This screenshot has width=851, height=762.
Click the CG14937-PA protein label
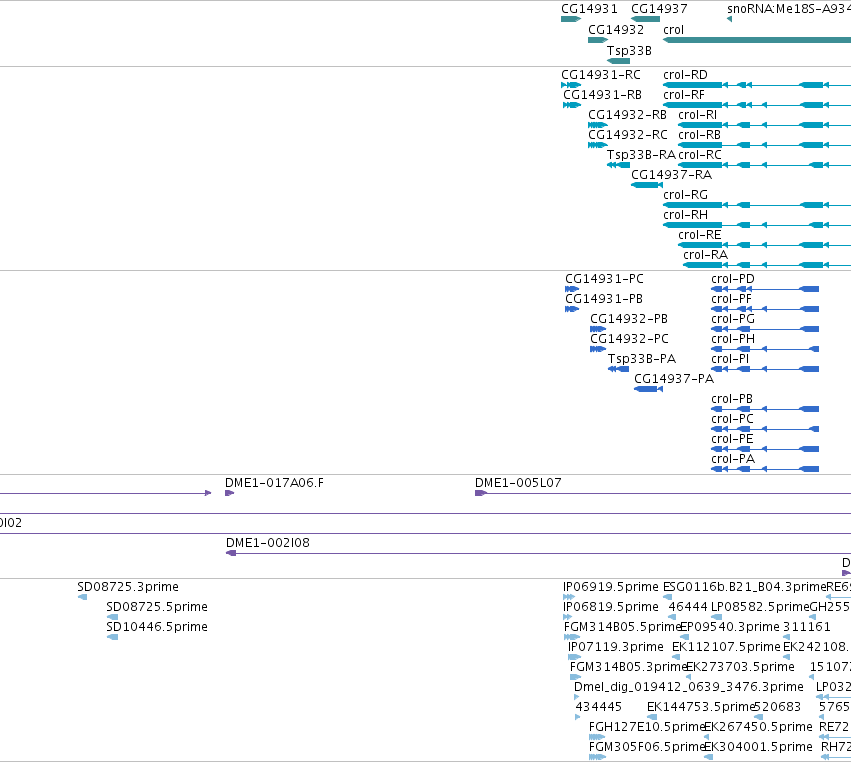674,379
